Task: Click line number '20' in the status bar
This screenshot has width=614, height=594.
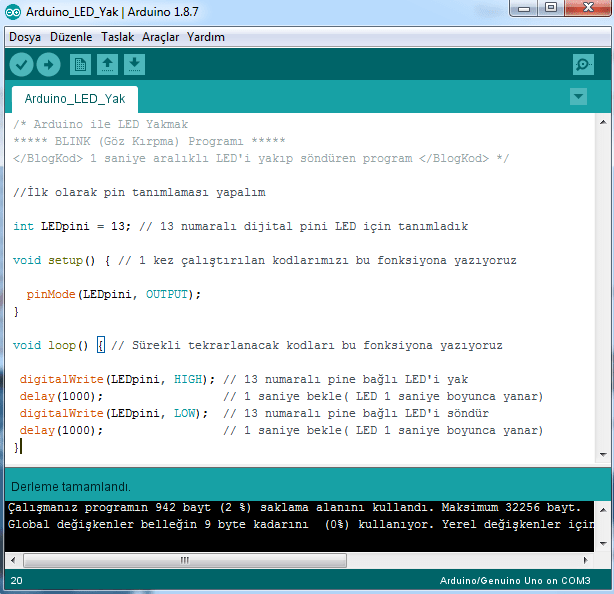Action: pos(16,581)
